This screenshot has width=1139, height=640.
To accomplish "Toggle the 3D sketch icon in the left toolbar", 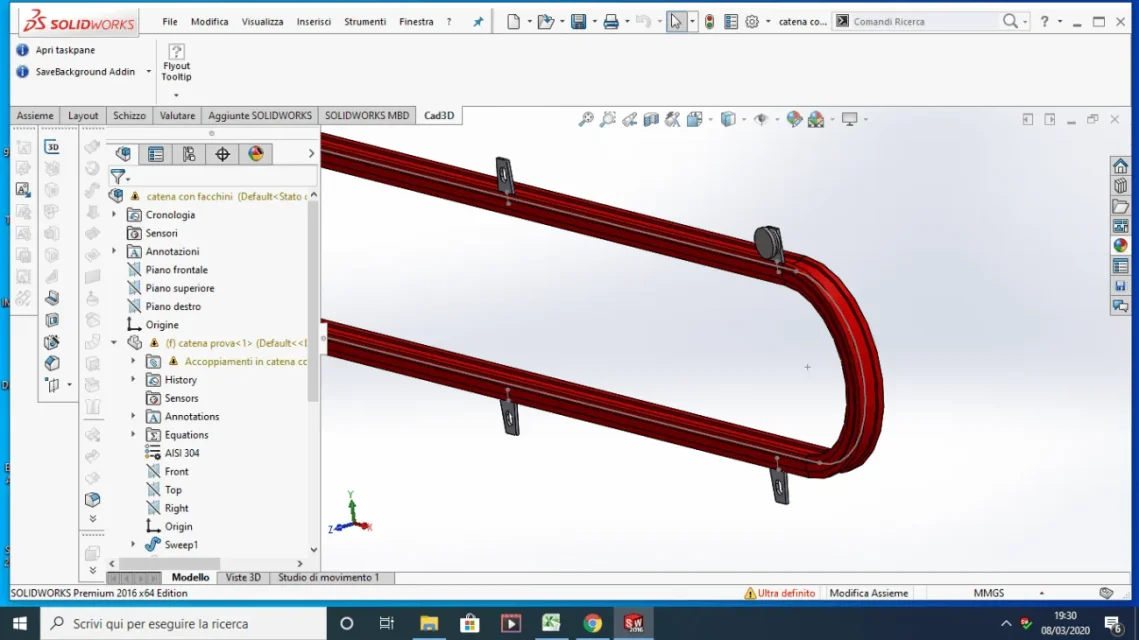I will tap(52, 147).
